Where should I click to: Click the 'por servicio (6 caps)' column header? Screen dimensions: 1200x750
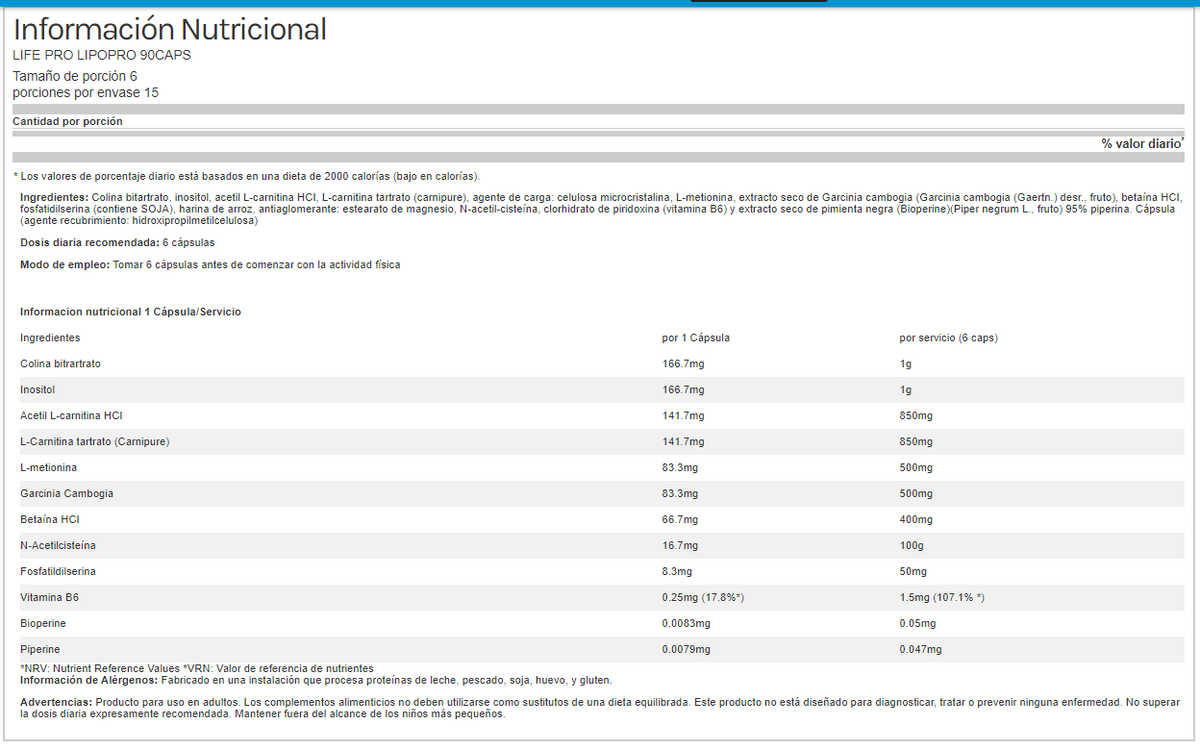[x=948, y=338]
